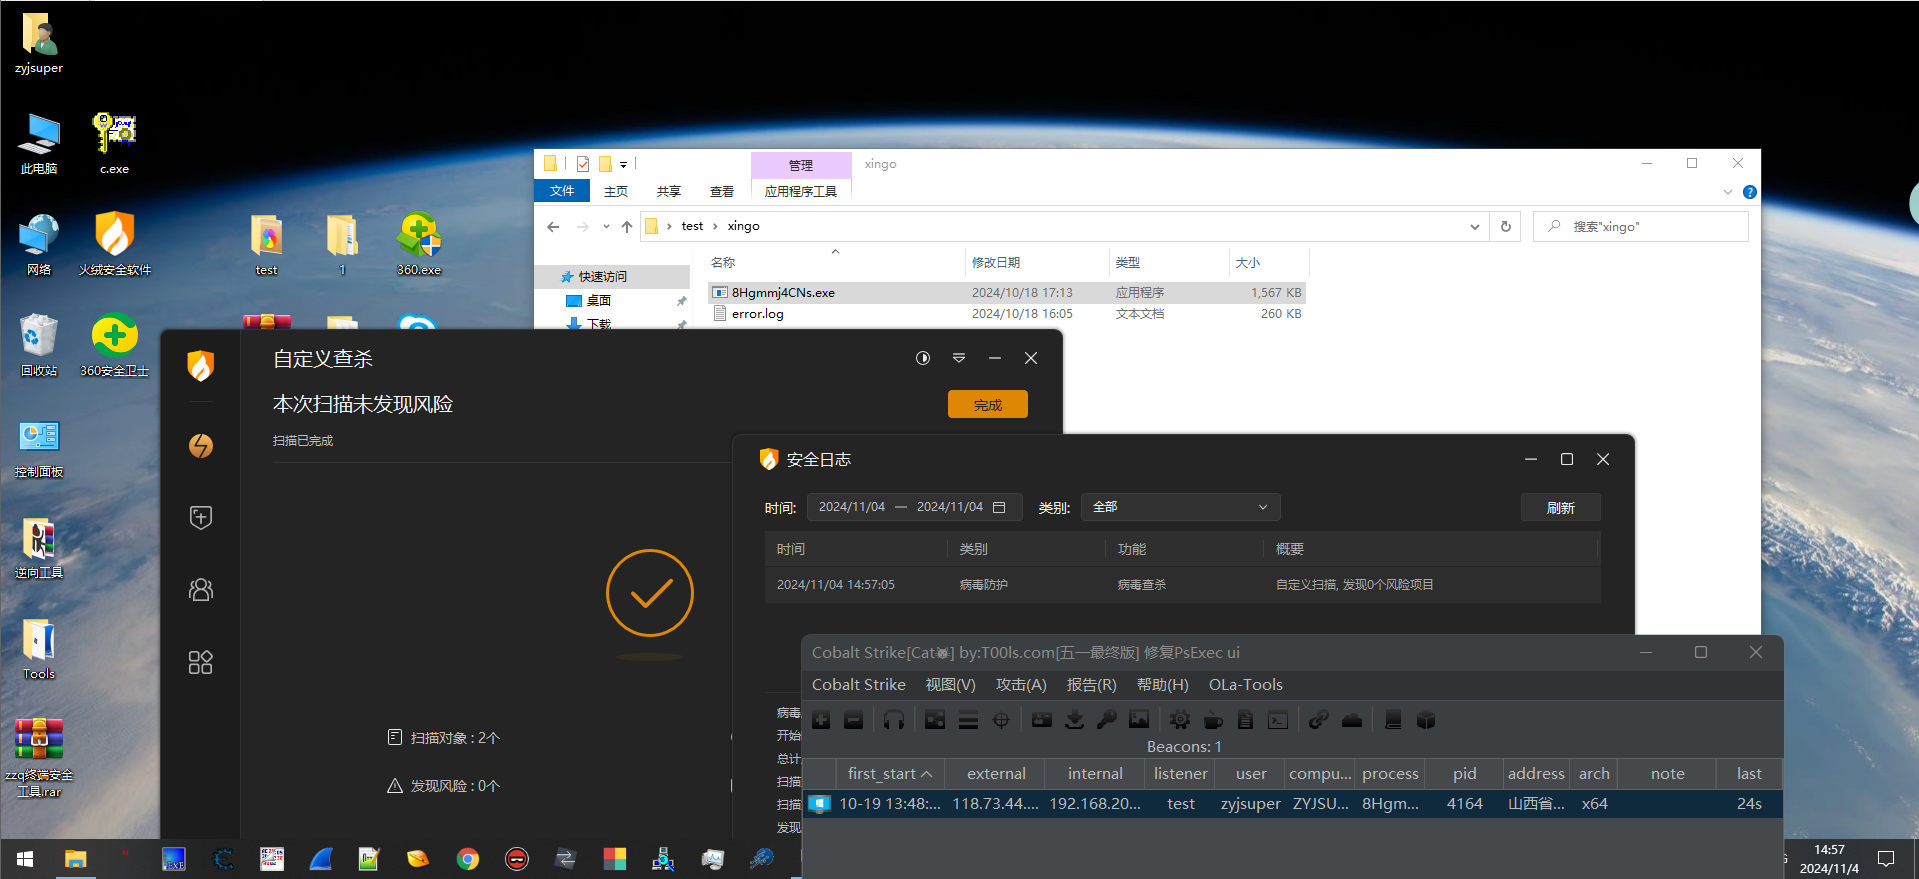This screenshot has width=1919, height=879.
Task: Open Listeners via the headphones icon
Action: 894,720
